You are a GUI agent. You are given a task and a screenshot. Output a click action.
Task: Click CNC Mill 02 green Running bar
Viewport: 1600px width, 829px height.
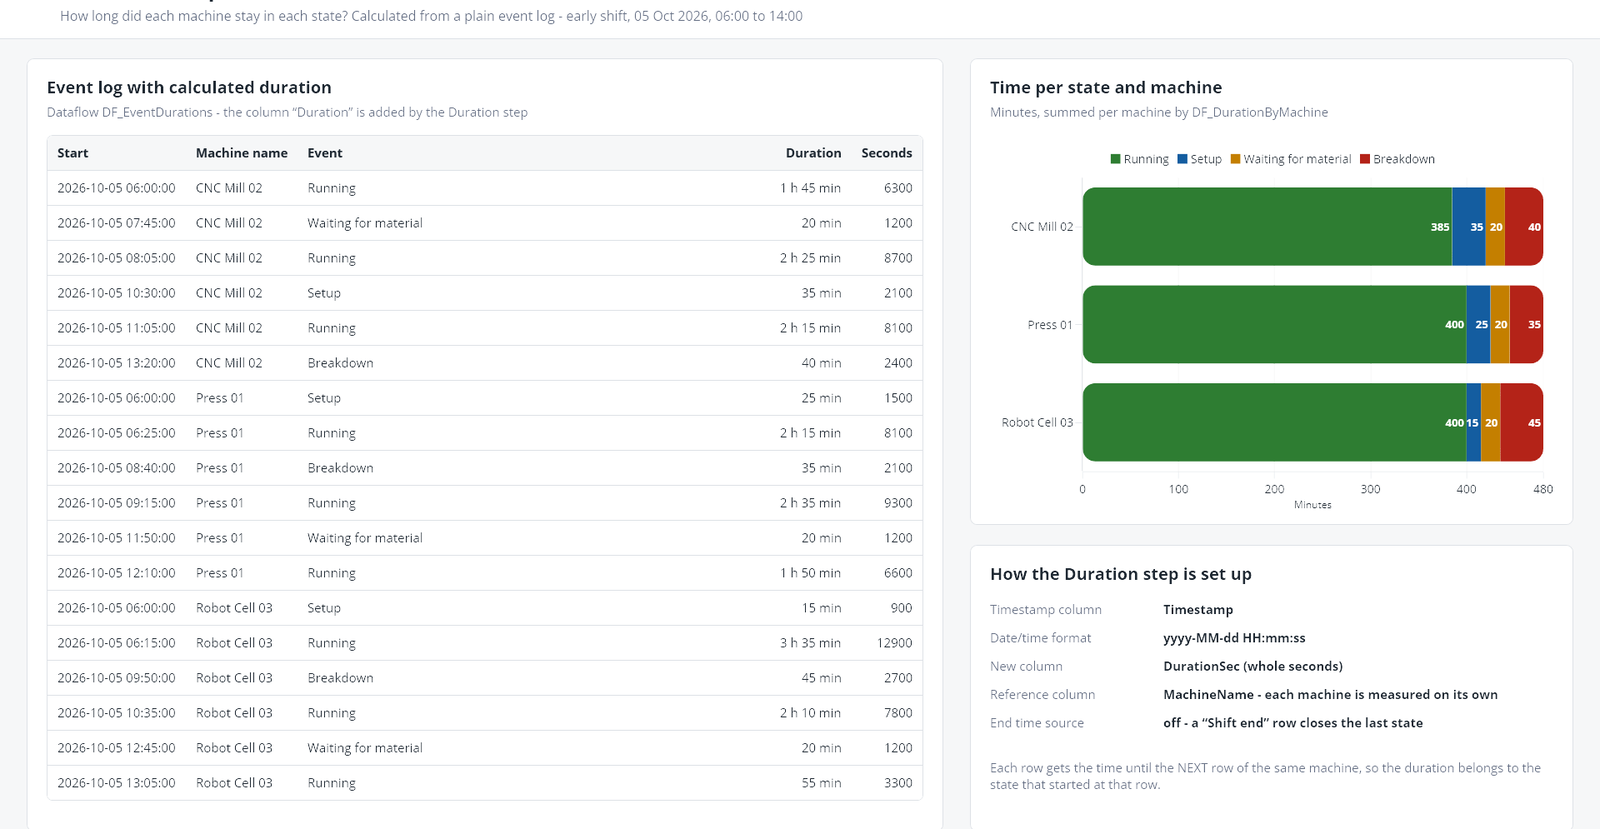[1267, 227]
